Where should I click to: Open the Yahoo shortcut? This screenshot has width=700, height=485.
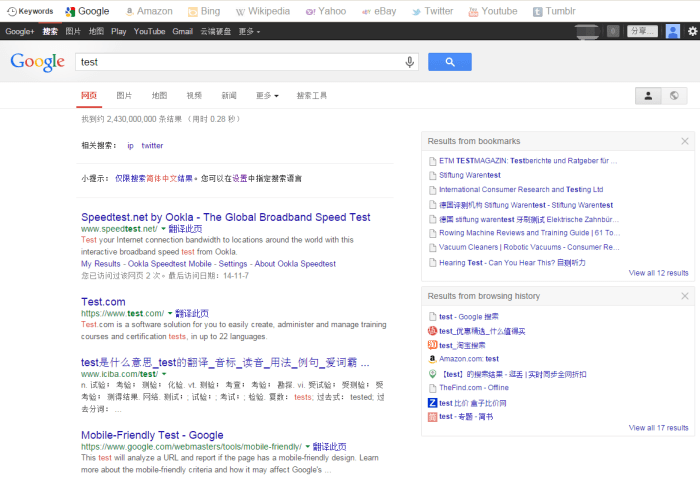click(x=326, y=11)
